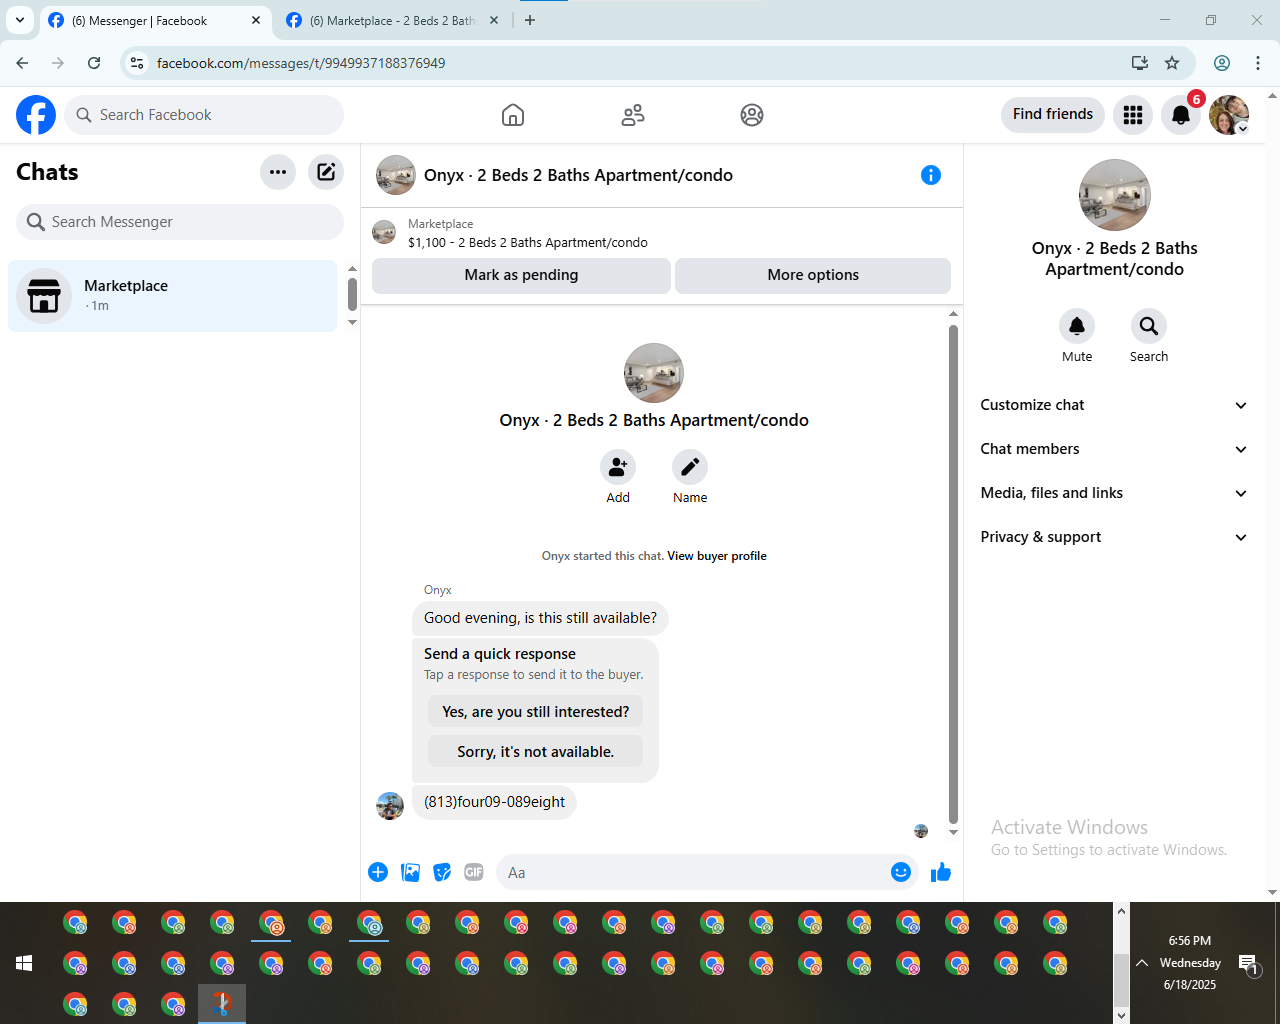Go back in browser history

pos(22,63)
